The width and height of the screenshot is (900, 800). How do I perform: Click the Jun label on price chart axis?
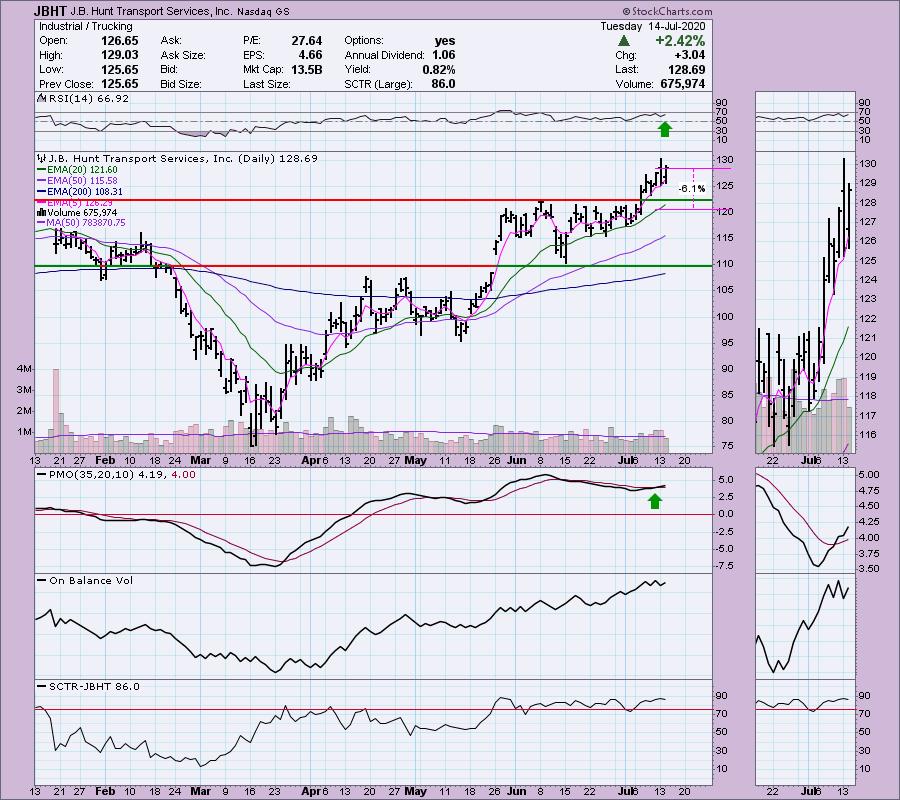coord(517,460)
